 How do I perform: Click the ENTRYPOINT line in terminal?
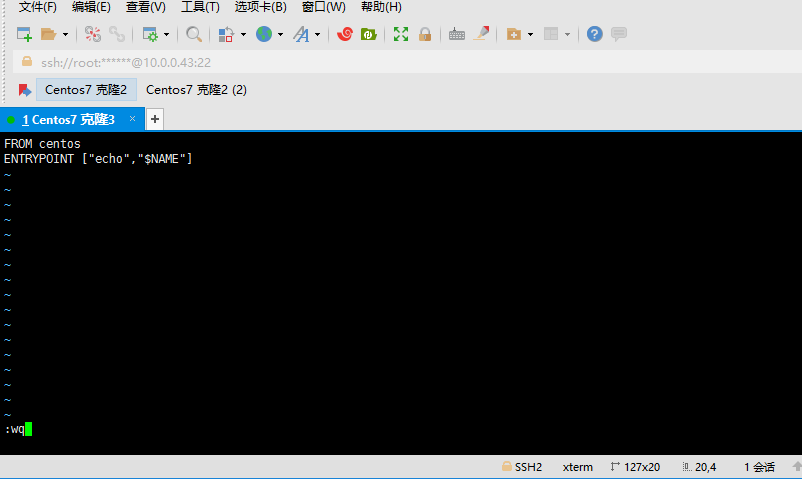(x=98, y=159)
